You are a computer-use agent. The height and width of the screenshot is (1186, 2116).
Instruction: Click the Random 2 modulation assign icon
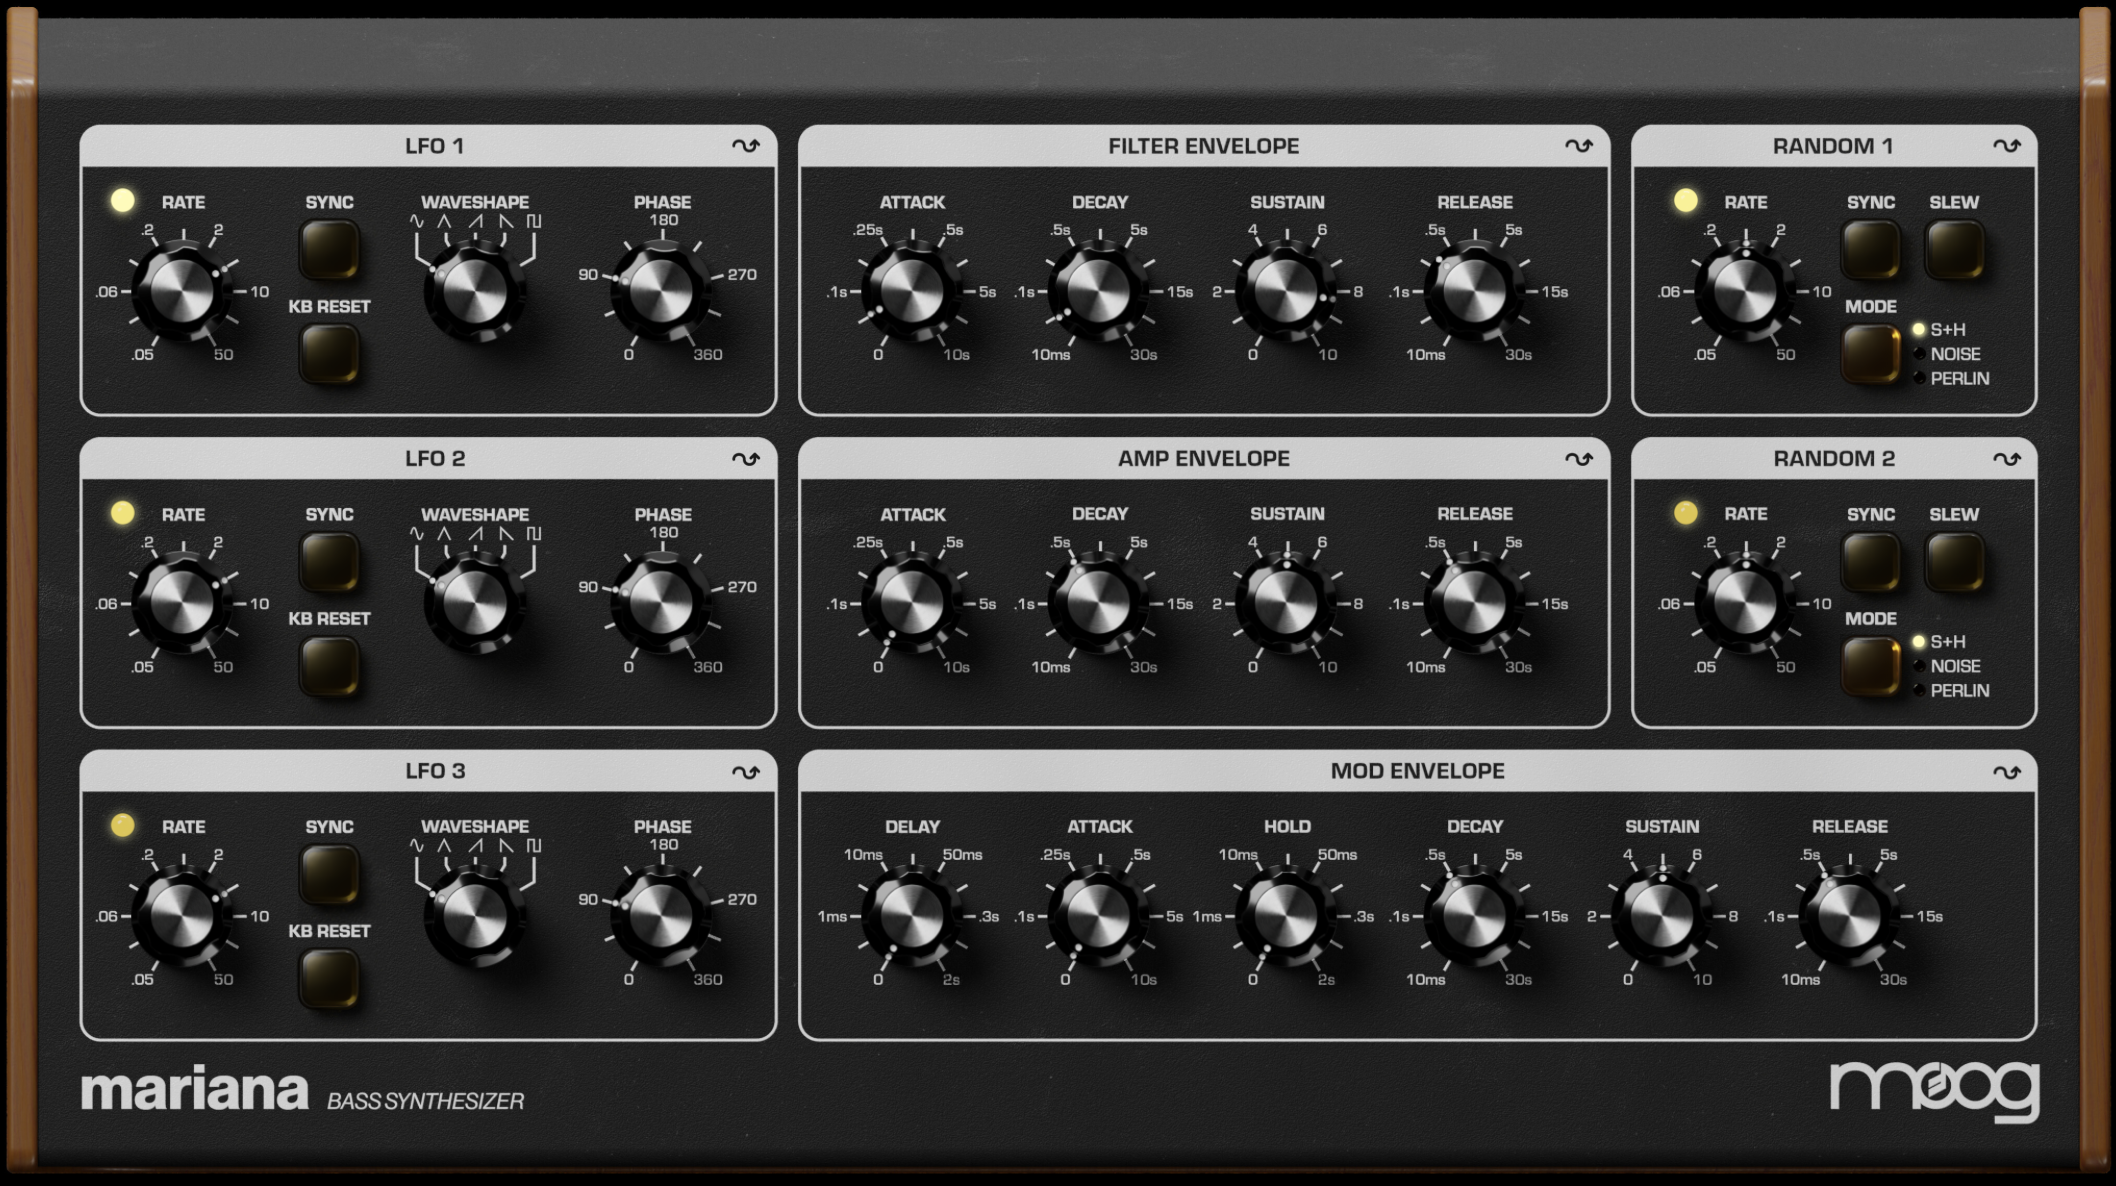(2006, 459)
